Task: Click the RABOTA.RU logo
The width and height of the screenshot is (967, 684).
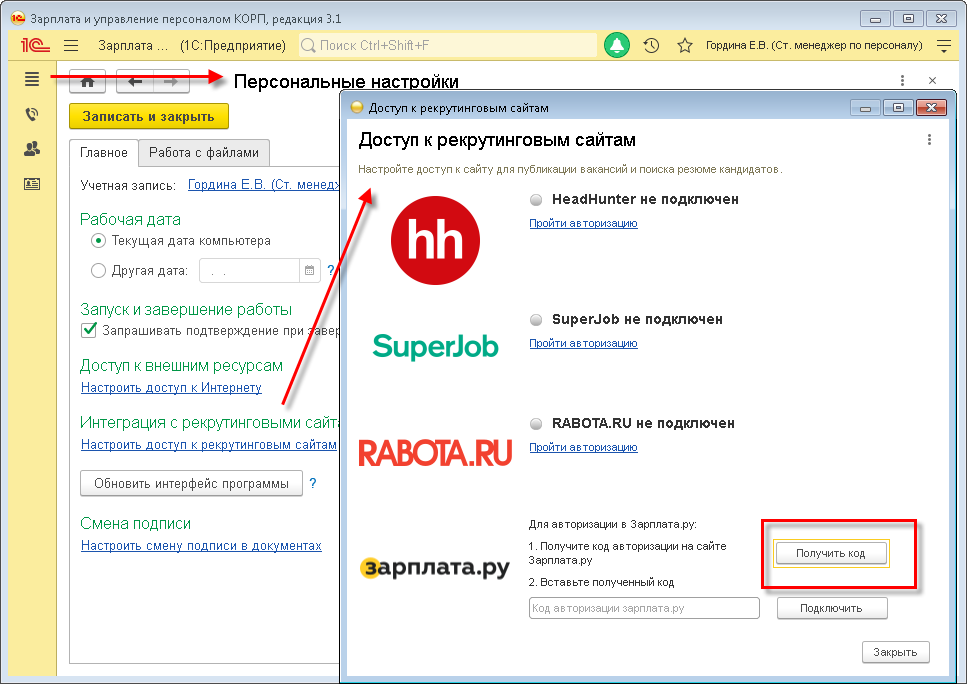Action: coord(435,453)
